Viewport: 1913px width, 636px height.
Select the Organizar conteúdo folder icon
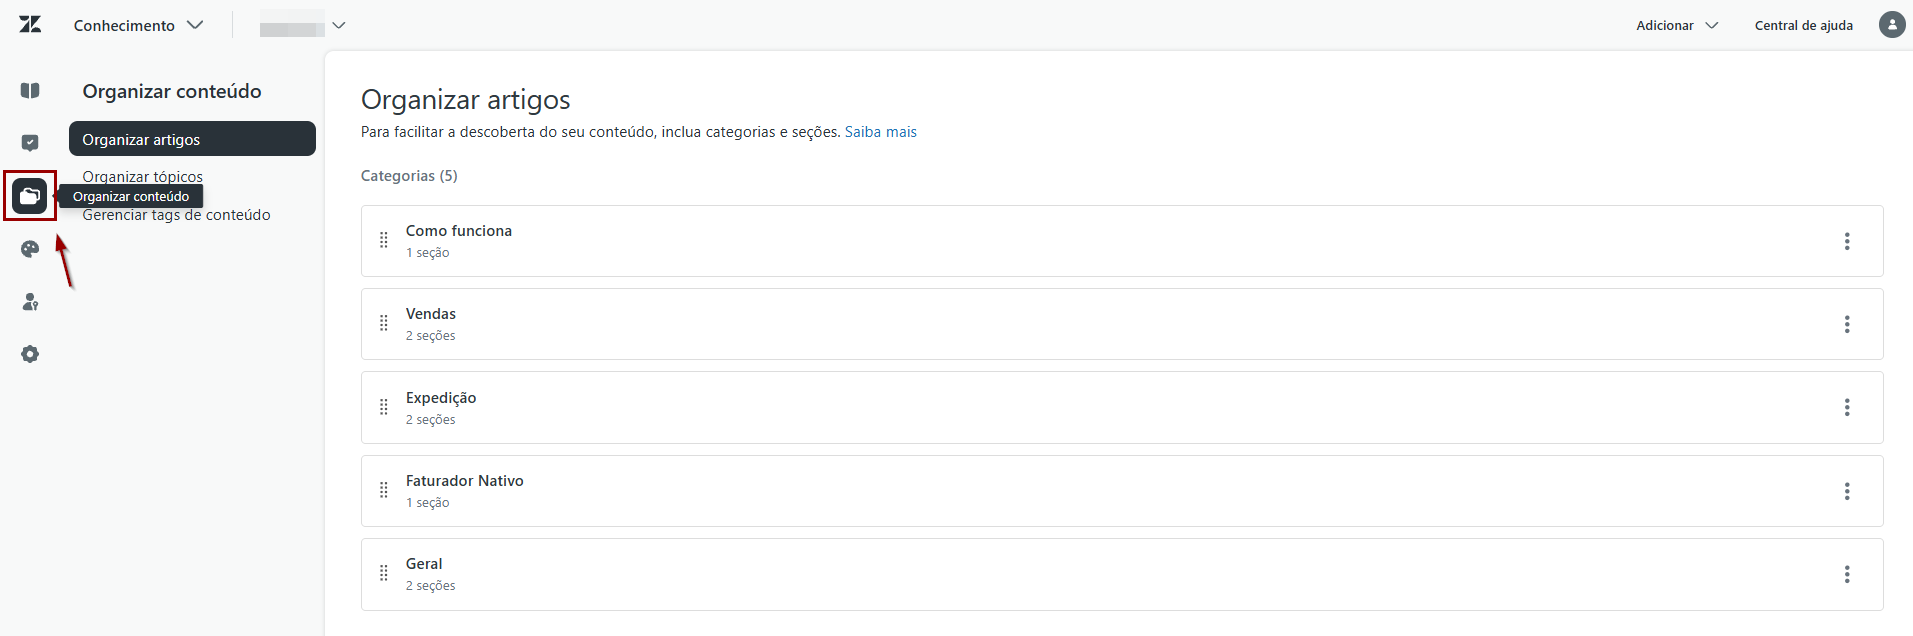point(30,196)
